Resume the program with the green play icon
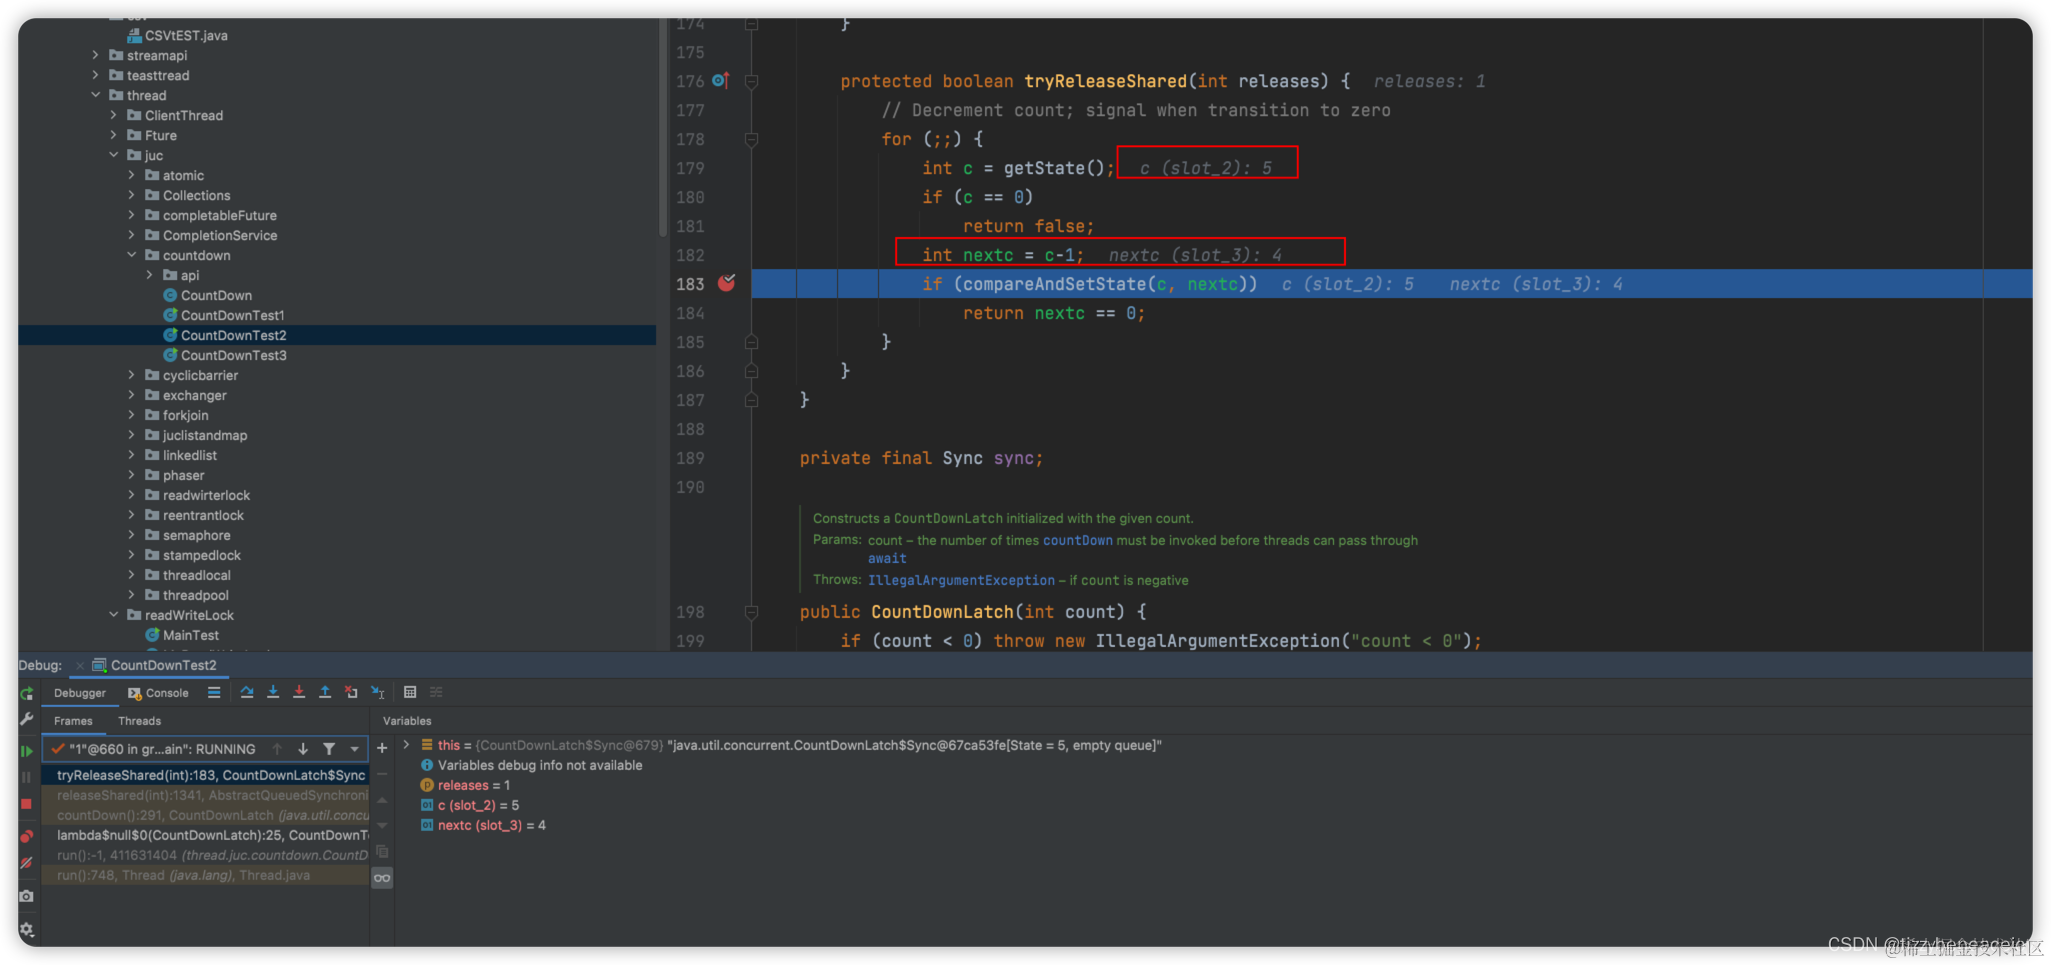This screenshot has width=2051, height=965. (x=27, y=751)
